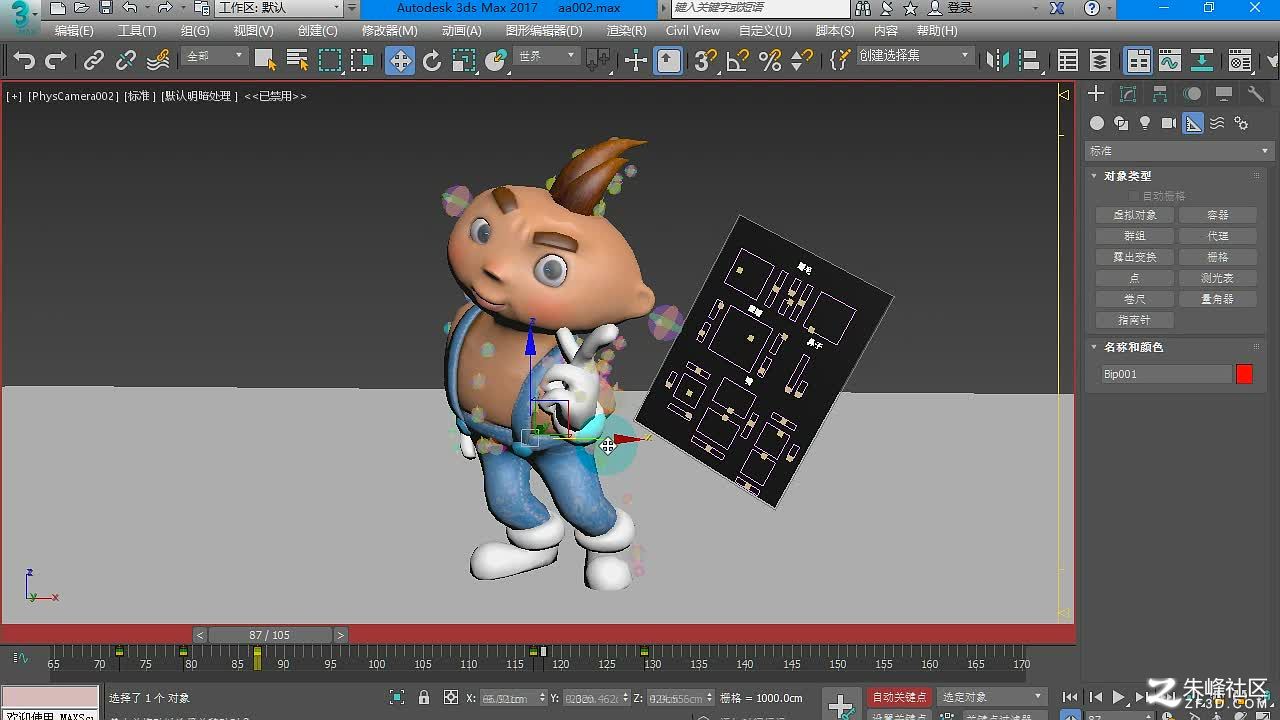Open the 创建选择集 named selection dropdown
The image size is (1280, 720).
point(914,56)
